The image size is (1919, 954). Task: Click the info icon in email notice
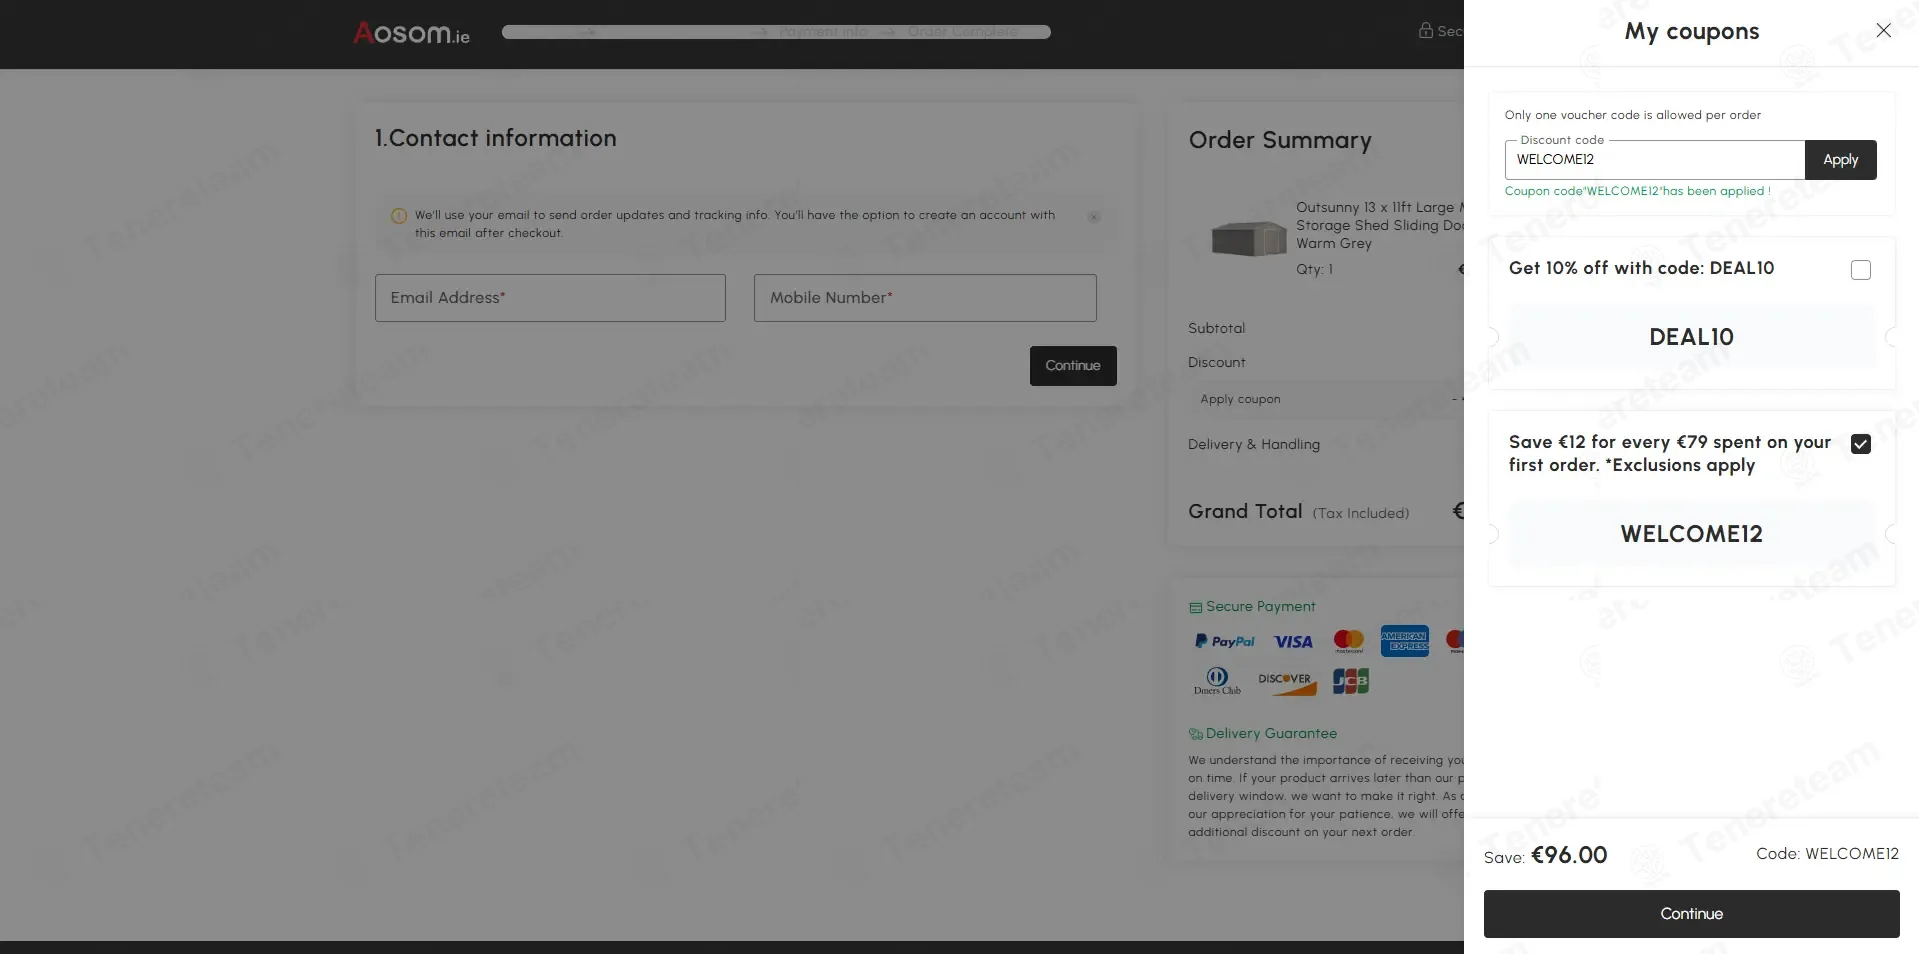(399, 216)
